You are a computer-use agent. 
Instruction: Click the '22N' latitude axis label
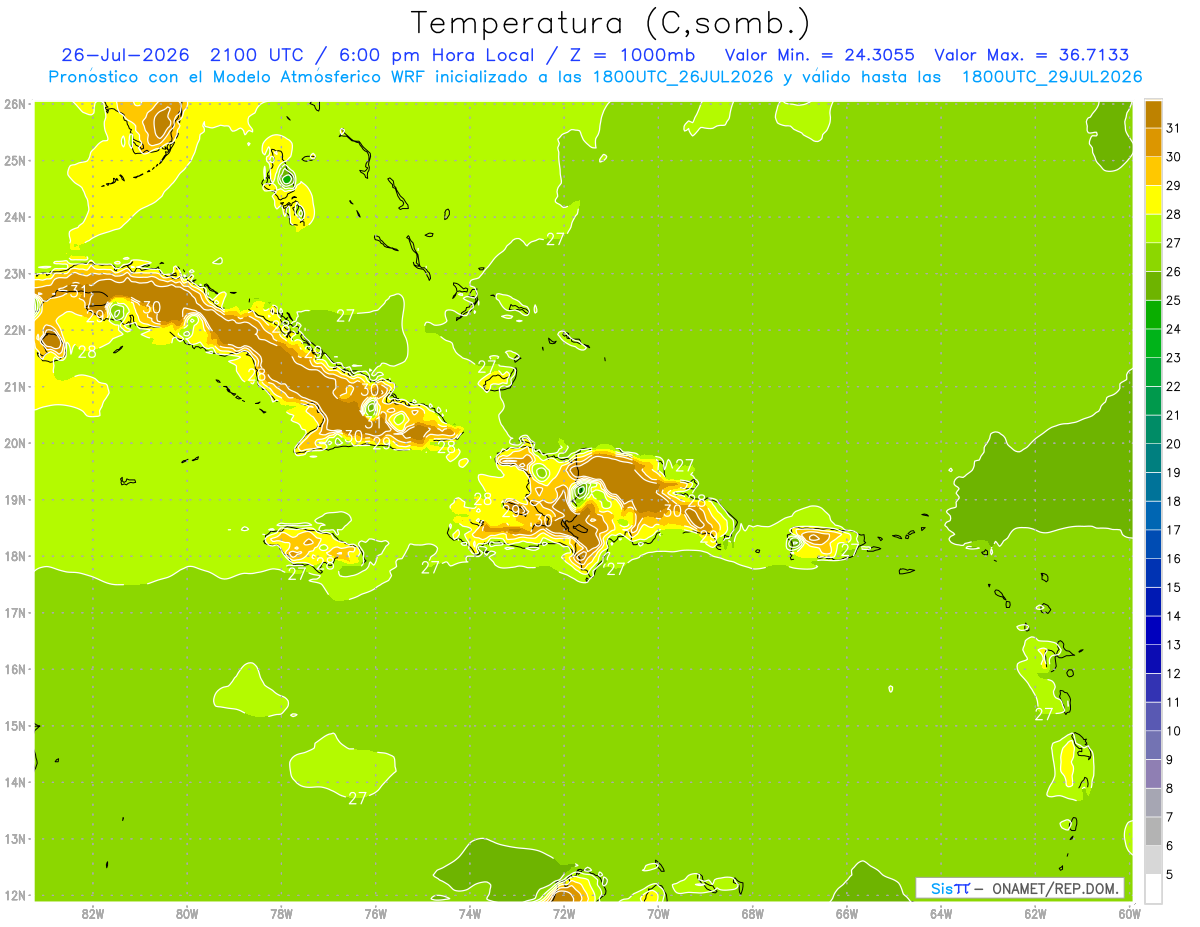click(x=14, y=330)
